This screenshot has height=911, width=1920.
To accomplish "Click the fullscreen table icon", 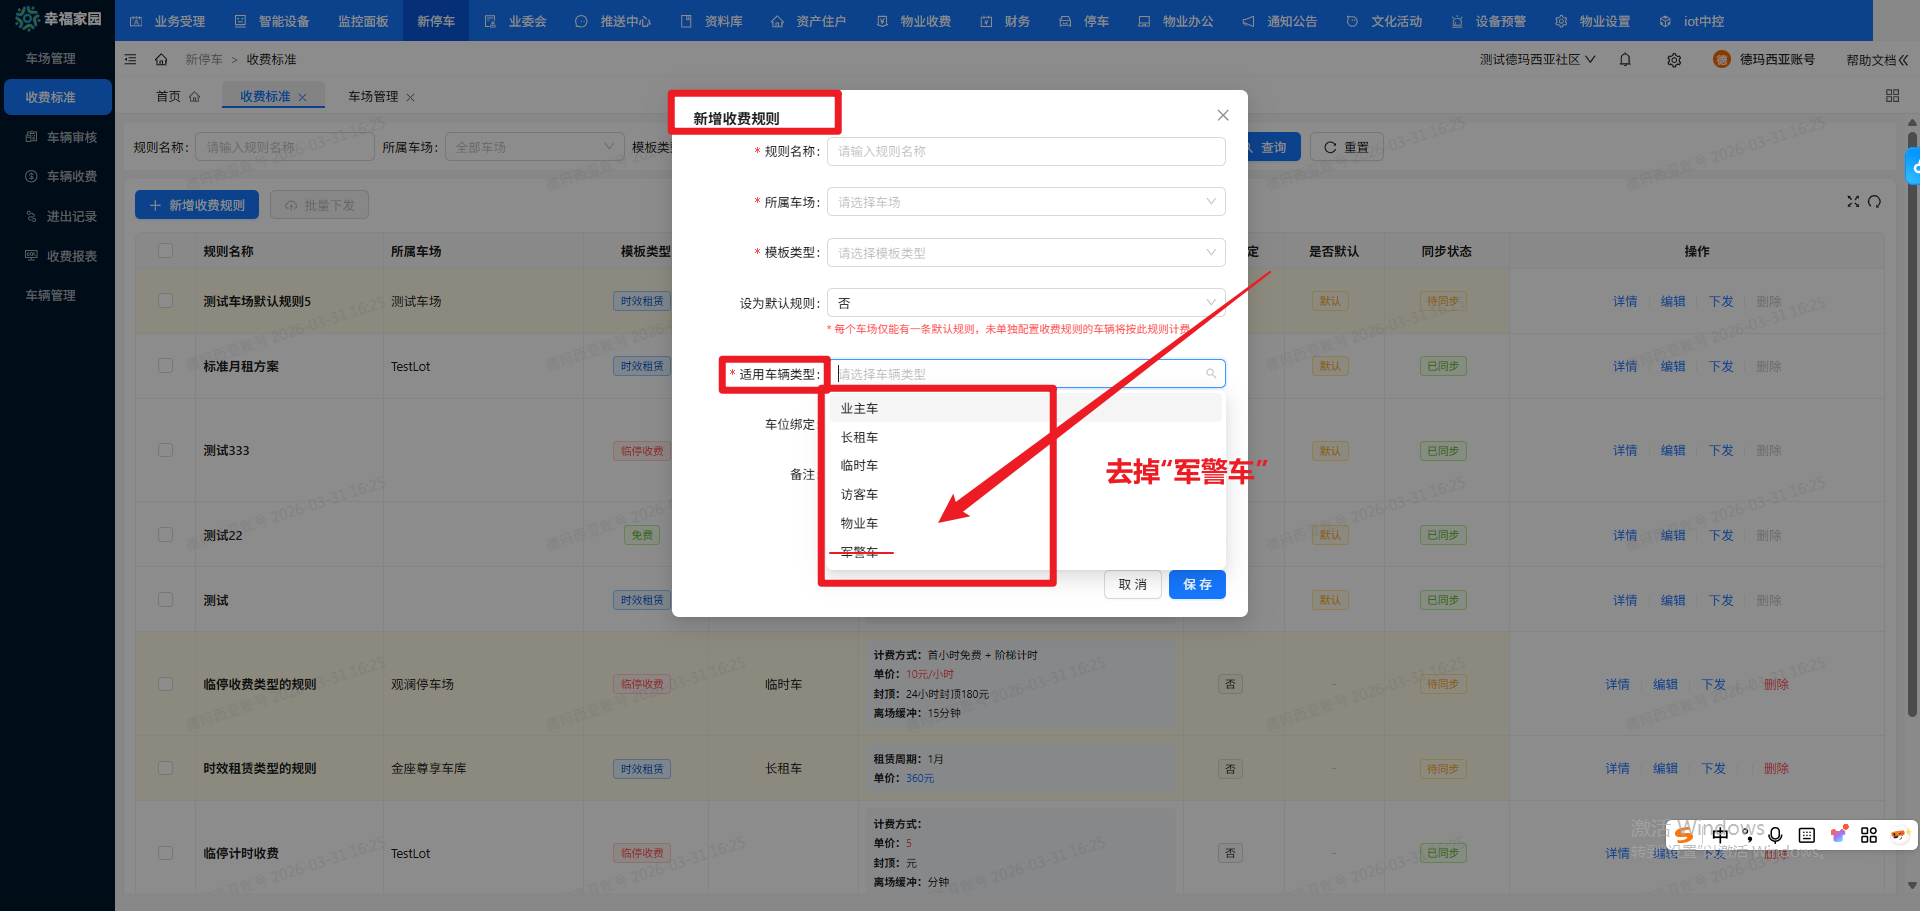I will [1853, 202].
